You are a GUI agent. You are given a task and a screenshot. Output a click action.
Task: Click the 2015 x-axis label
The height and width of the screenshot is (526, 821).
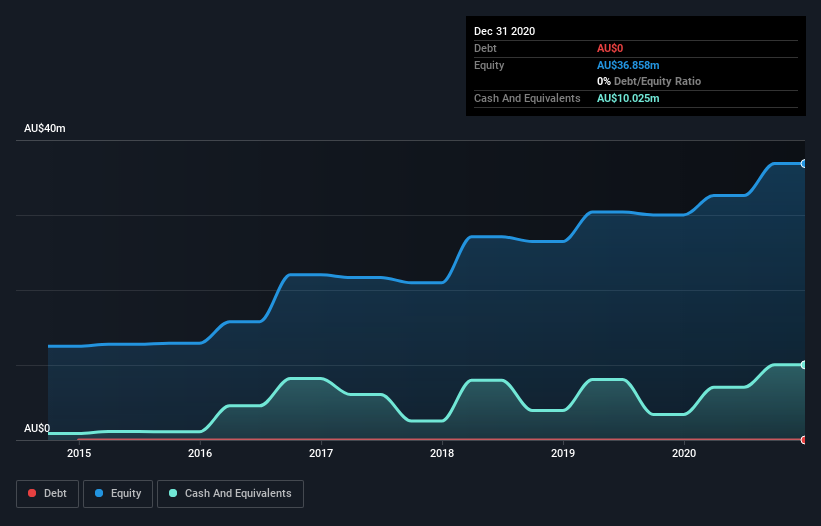click(79, 453)
